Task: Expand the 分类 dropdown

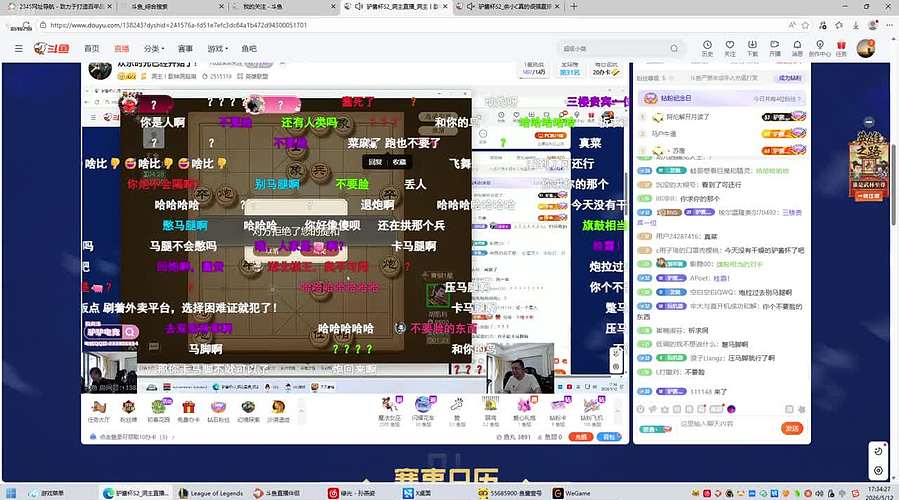Action: tap(154, 49)
